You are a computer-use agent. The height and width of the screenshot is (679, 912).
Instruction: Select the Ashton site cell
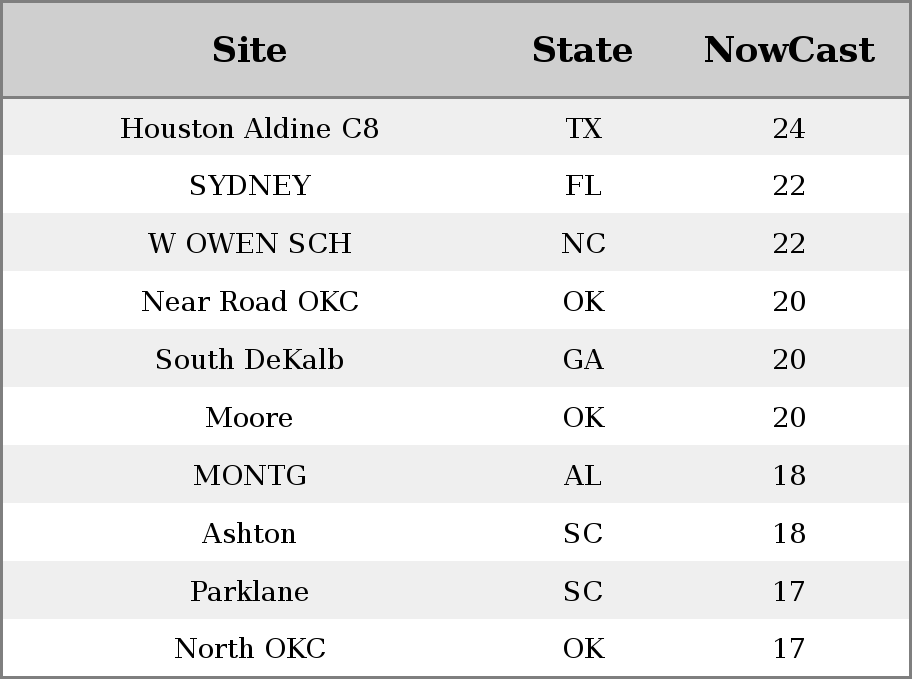250,534
